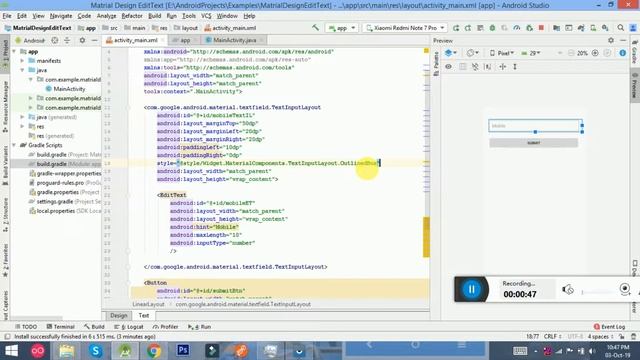Click the Windows Start button

point(11,351)
